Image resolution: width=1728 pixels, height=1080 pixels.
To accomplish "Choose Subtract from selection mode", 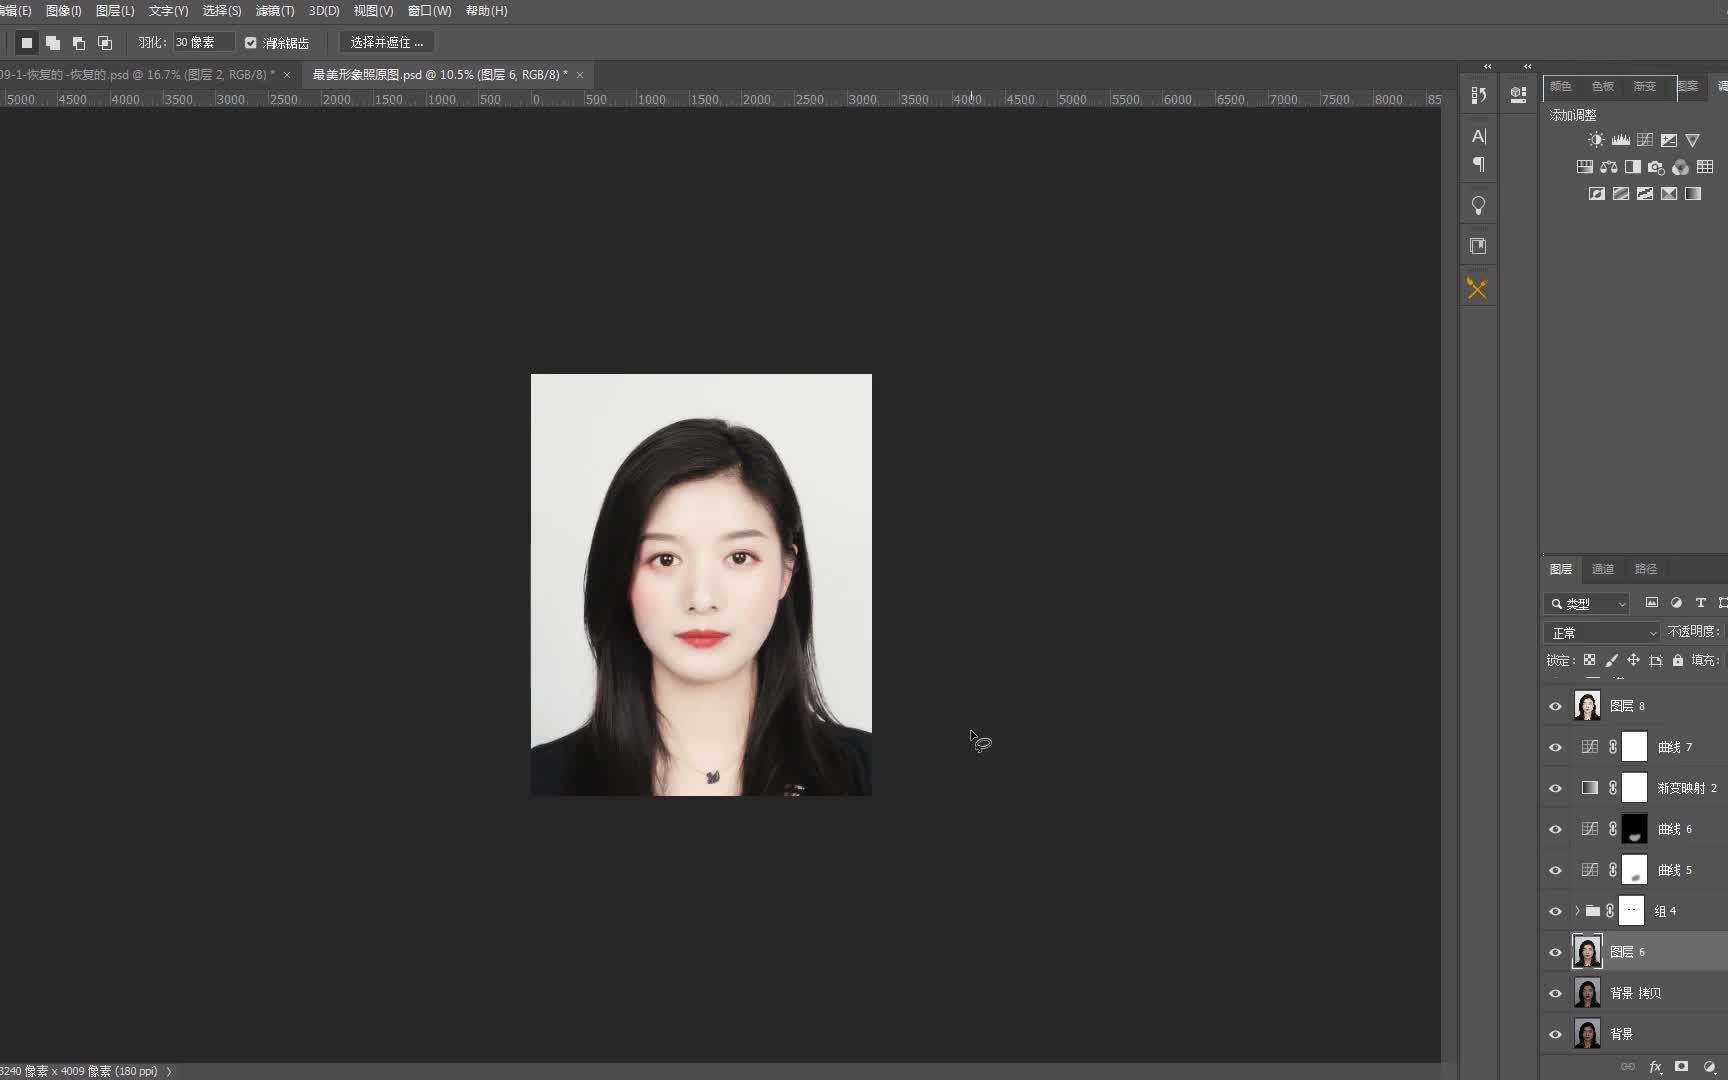I will click(x=79, y=42).
